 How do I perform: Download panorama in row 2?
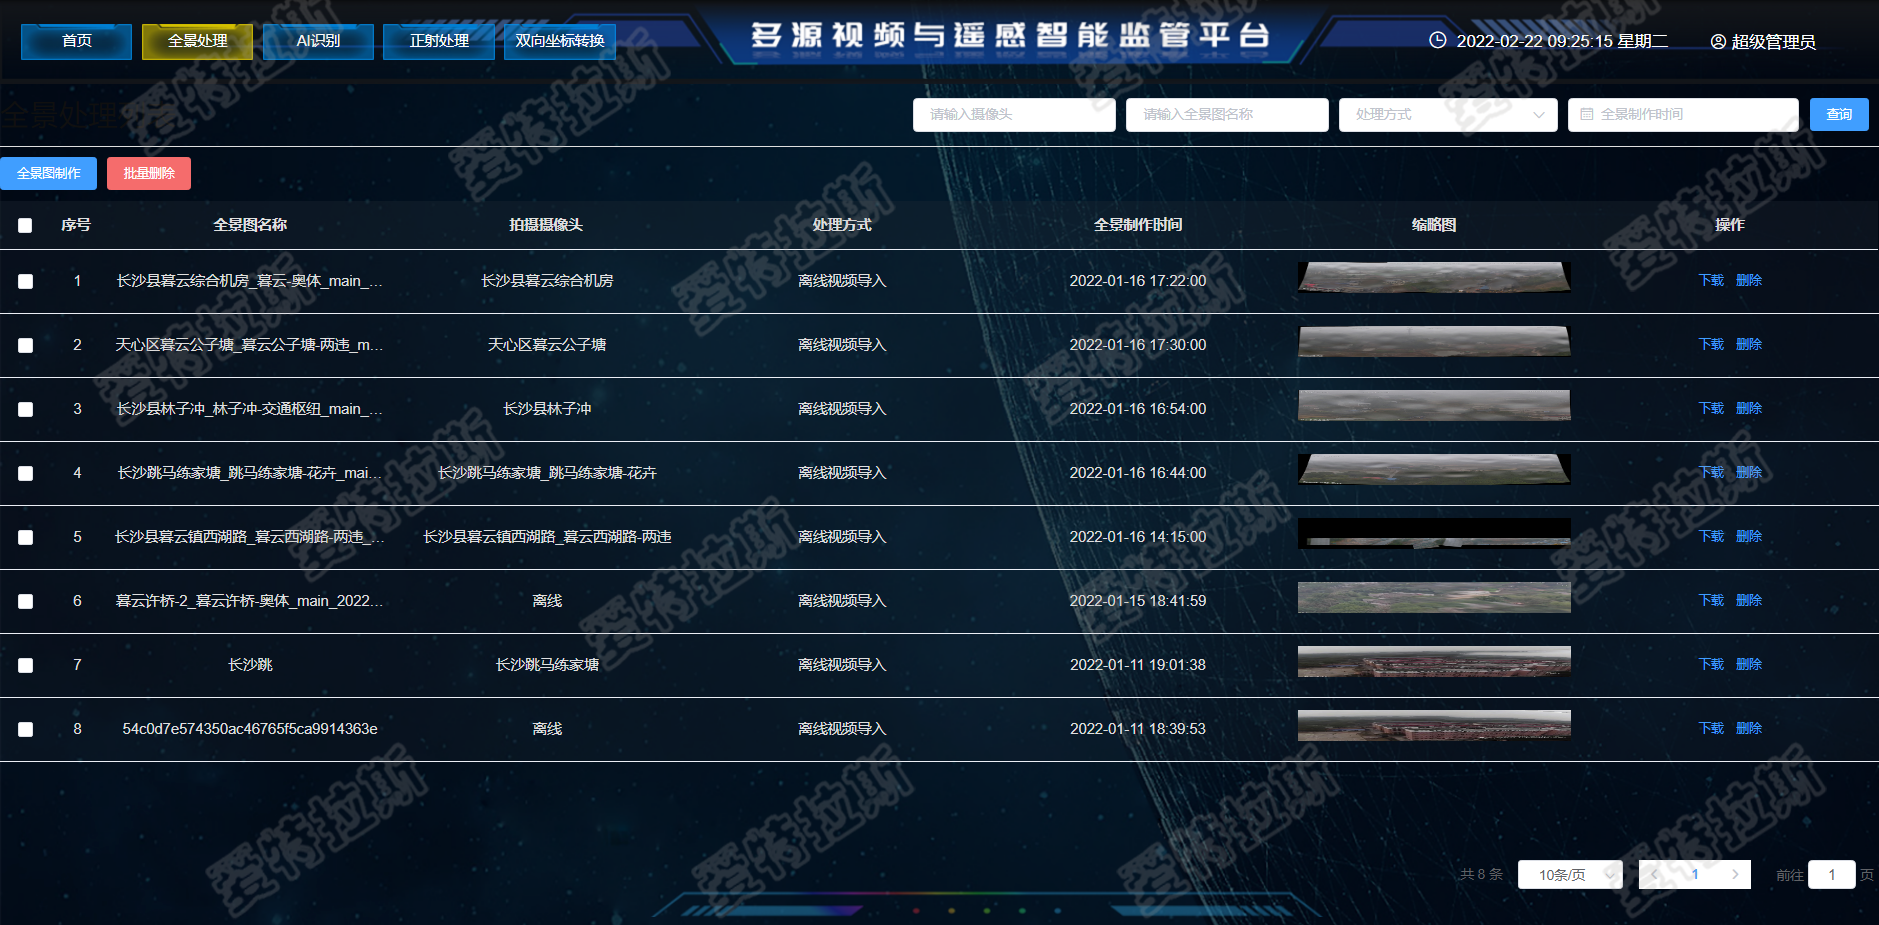point(1710,344)
